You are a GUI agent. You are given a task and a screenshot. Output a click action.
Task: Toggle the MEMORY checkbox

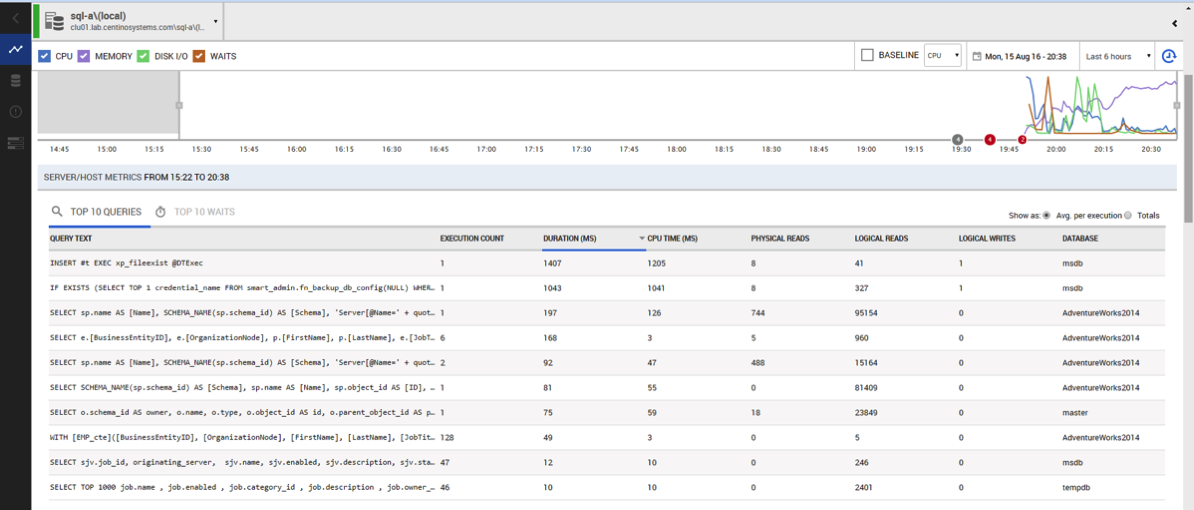tap(84, 56)
